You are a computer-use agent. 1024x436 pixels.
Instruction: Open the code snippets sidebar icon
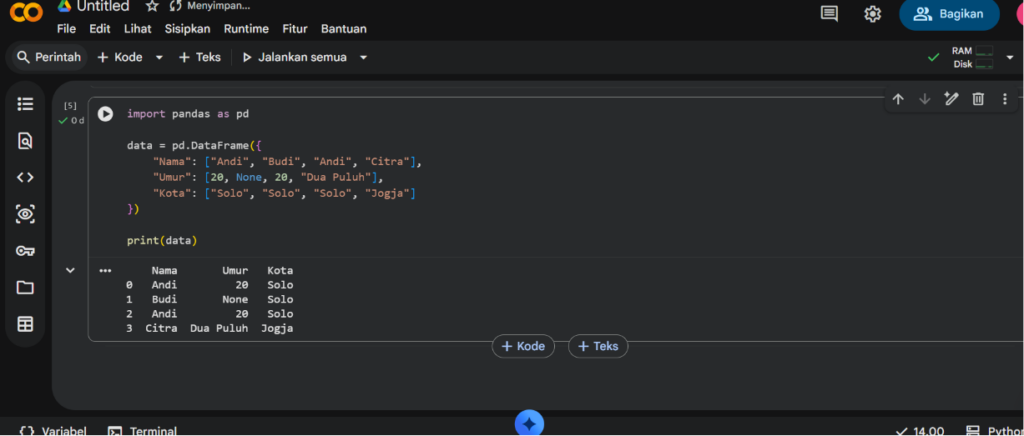[25, 178]
